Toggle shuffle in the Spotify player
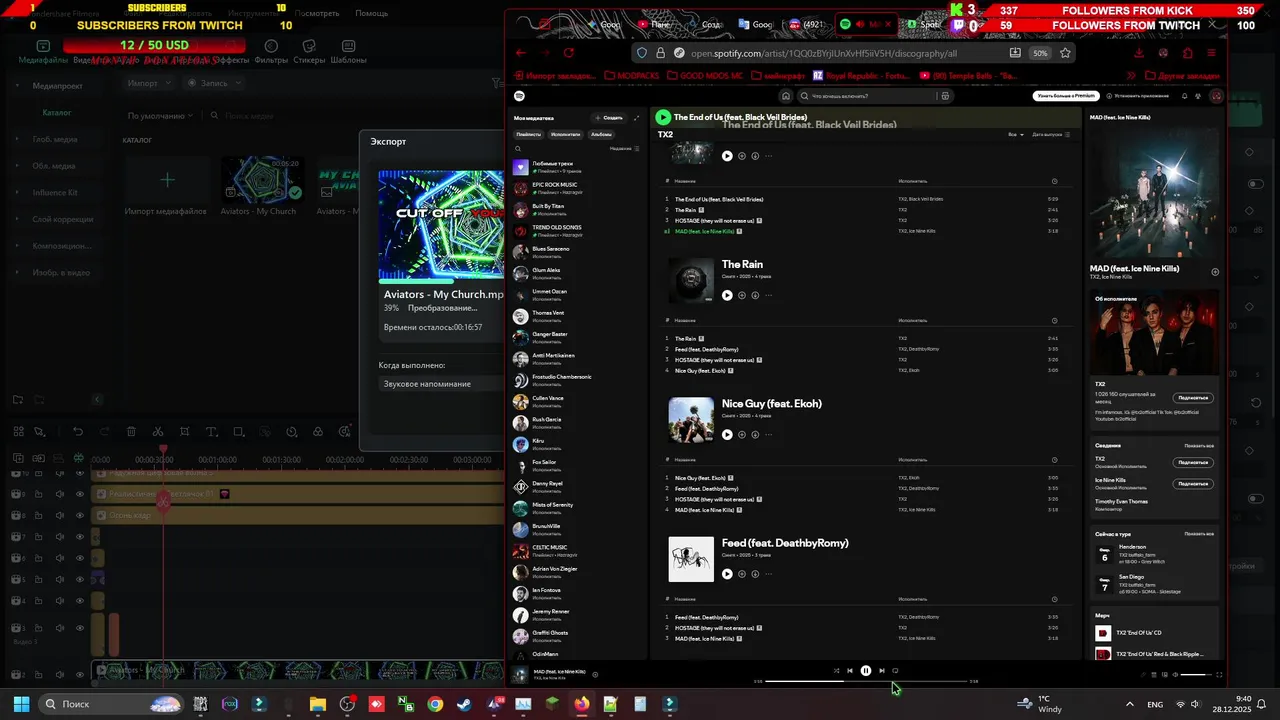This screenshot has height=720, width=1280. tap(836, 671)
